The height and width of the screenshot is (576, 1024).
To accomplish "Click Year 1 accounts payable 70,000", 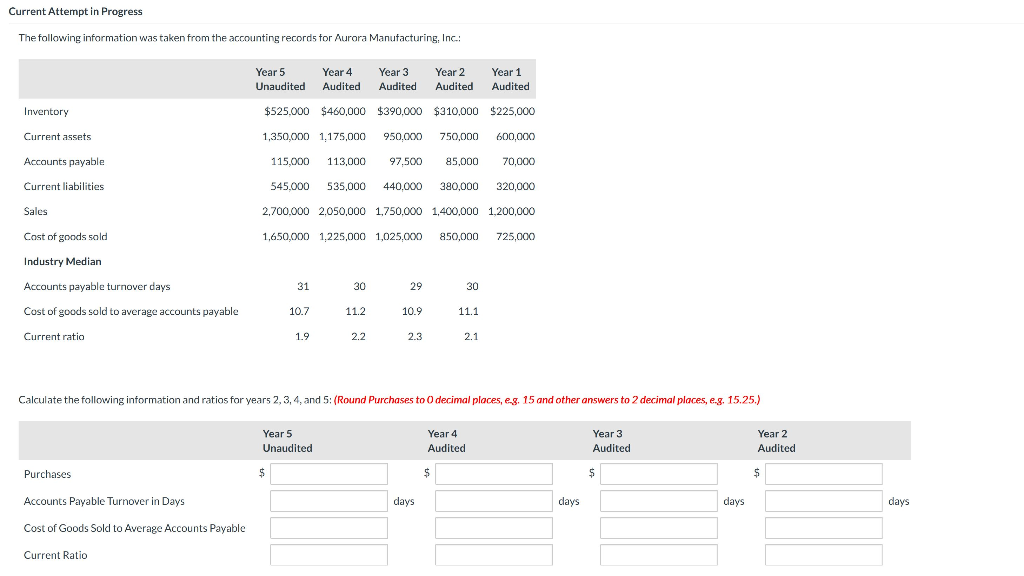I will pos(519,161).
